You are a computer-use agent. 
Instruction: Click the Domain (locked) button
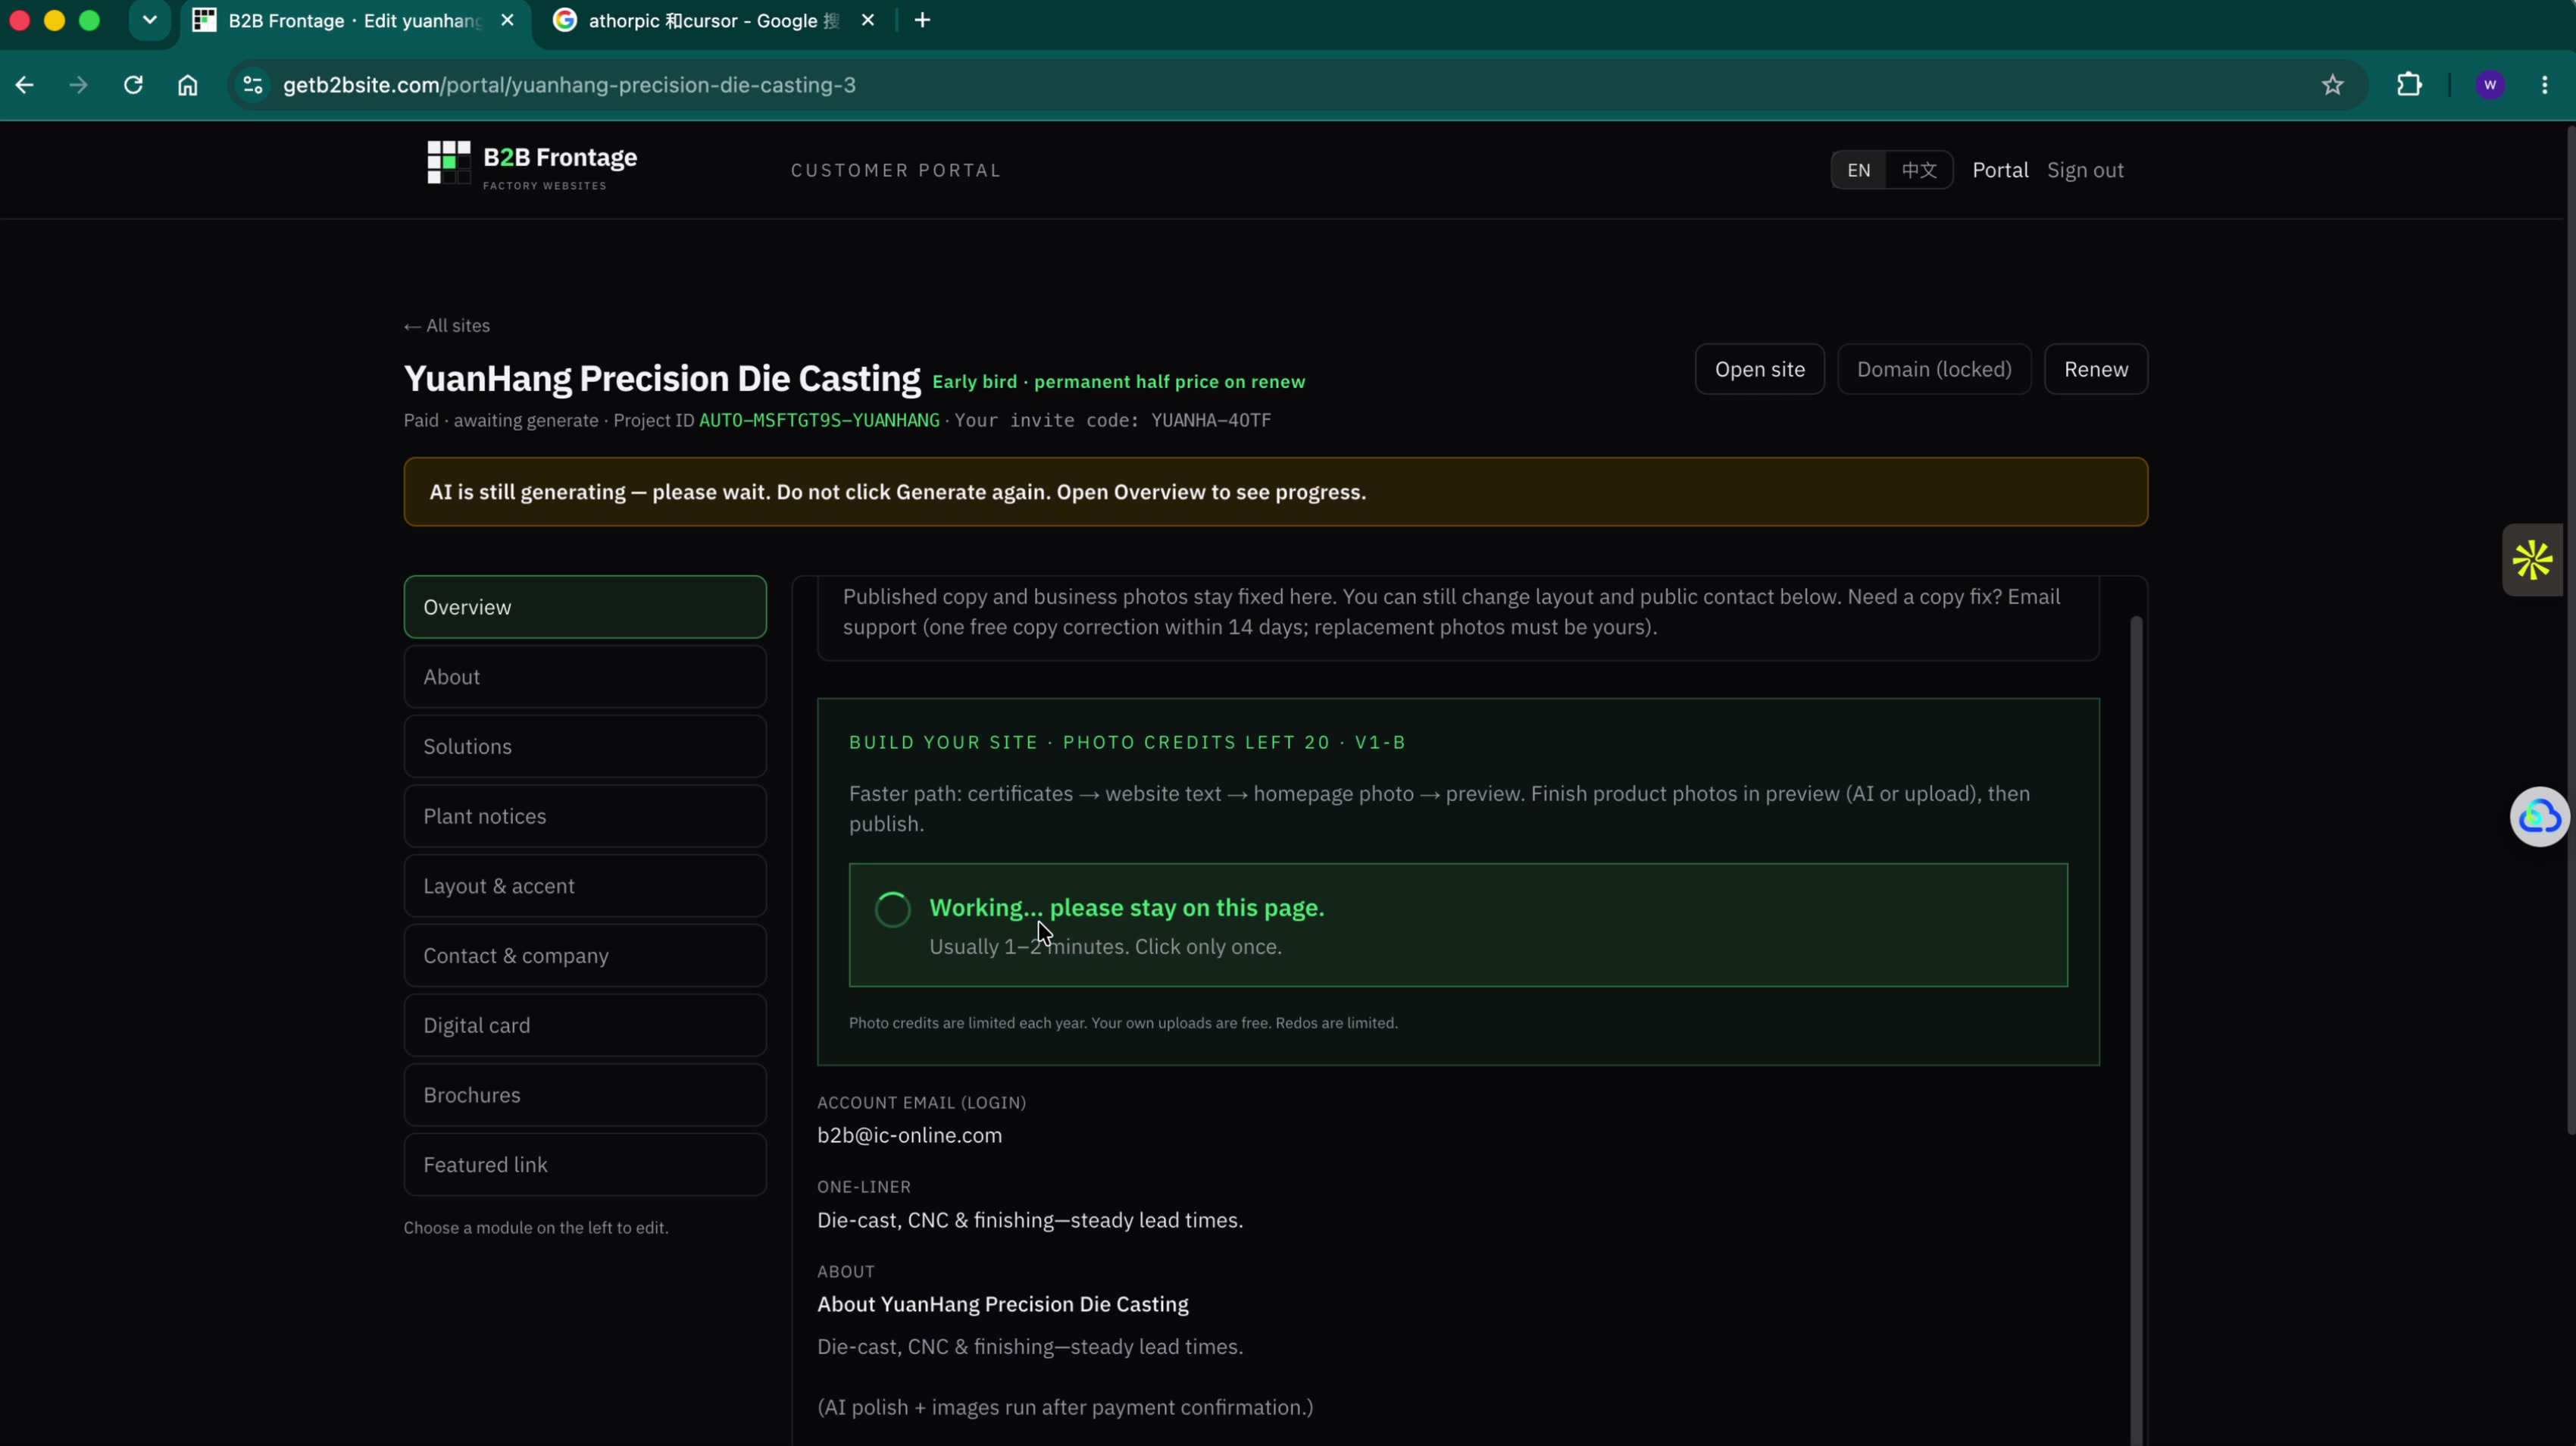coord(1934,369)
